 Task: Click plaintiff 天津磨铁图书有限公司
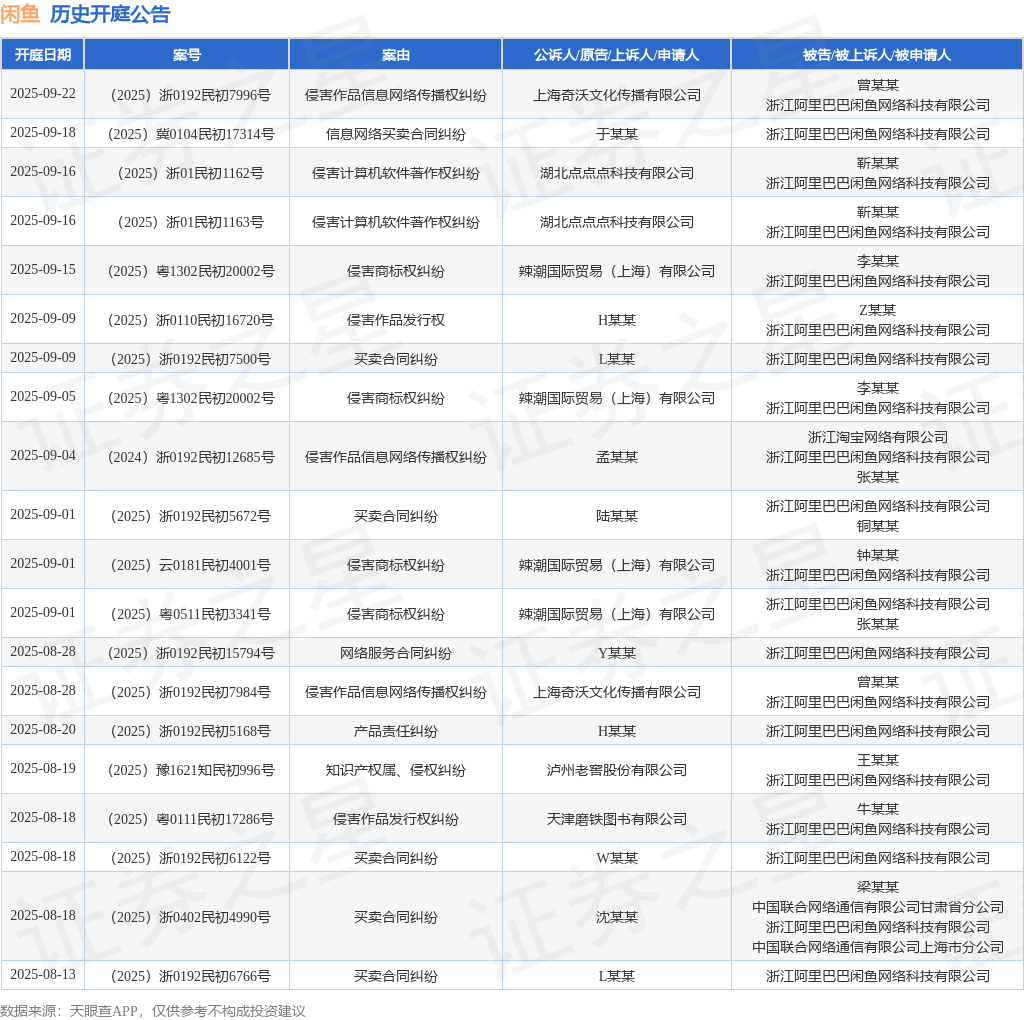(616, 819)
